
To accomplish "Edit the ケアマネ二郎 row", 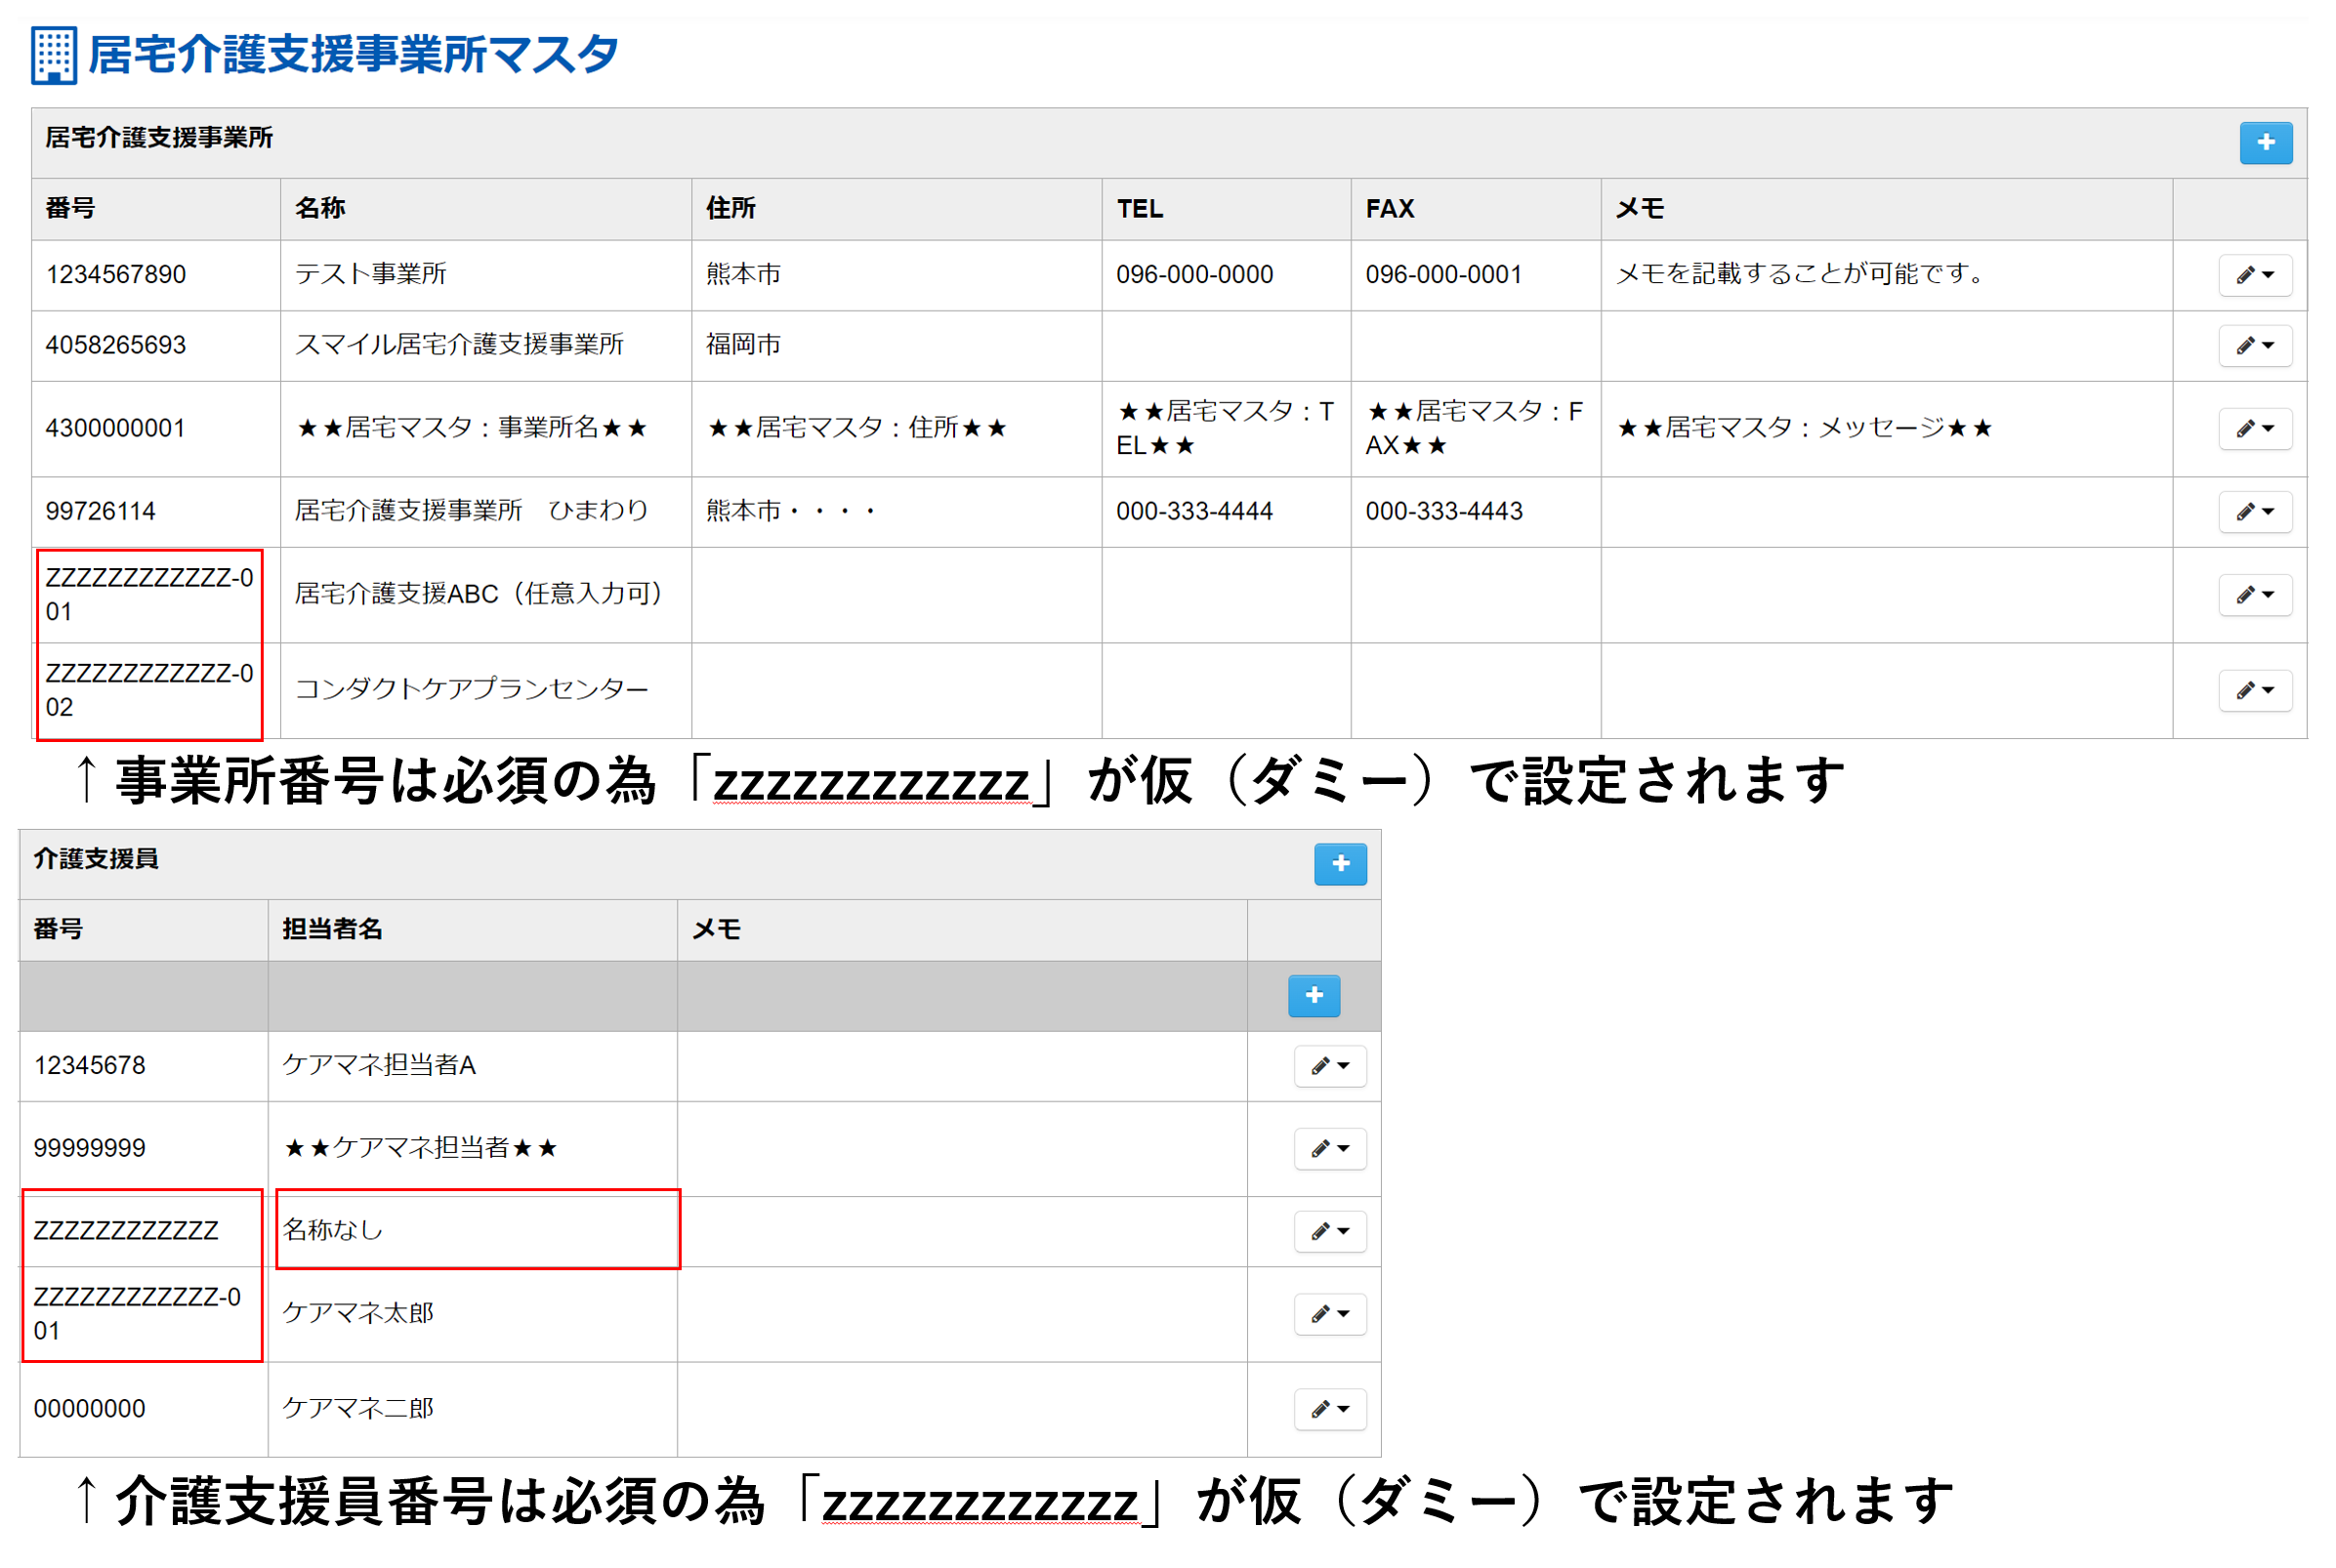I will pyautogui.click(x=1329, y=1408).
